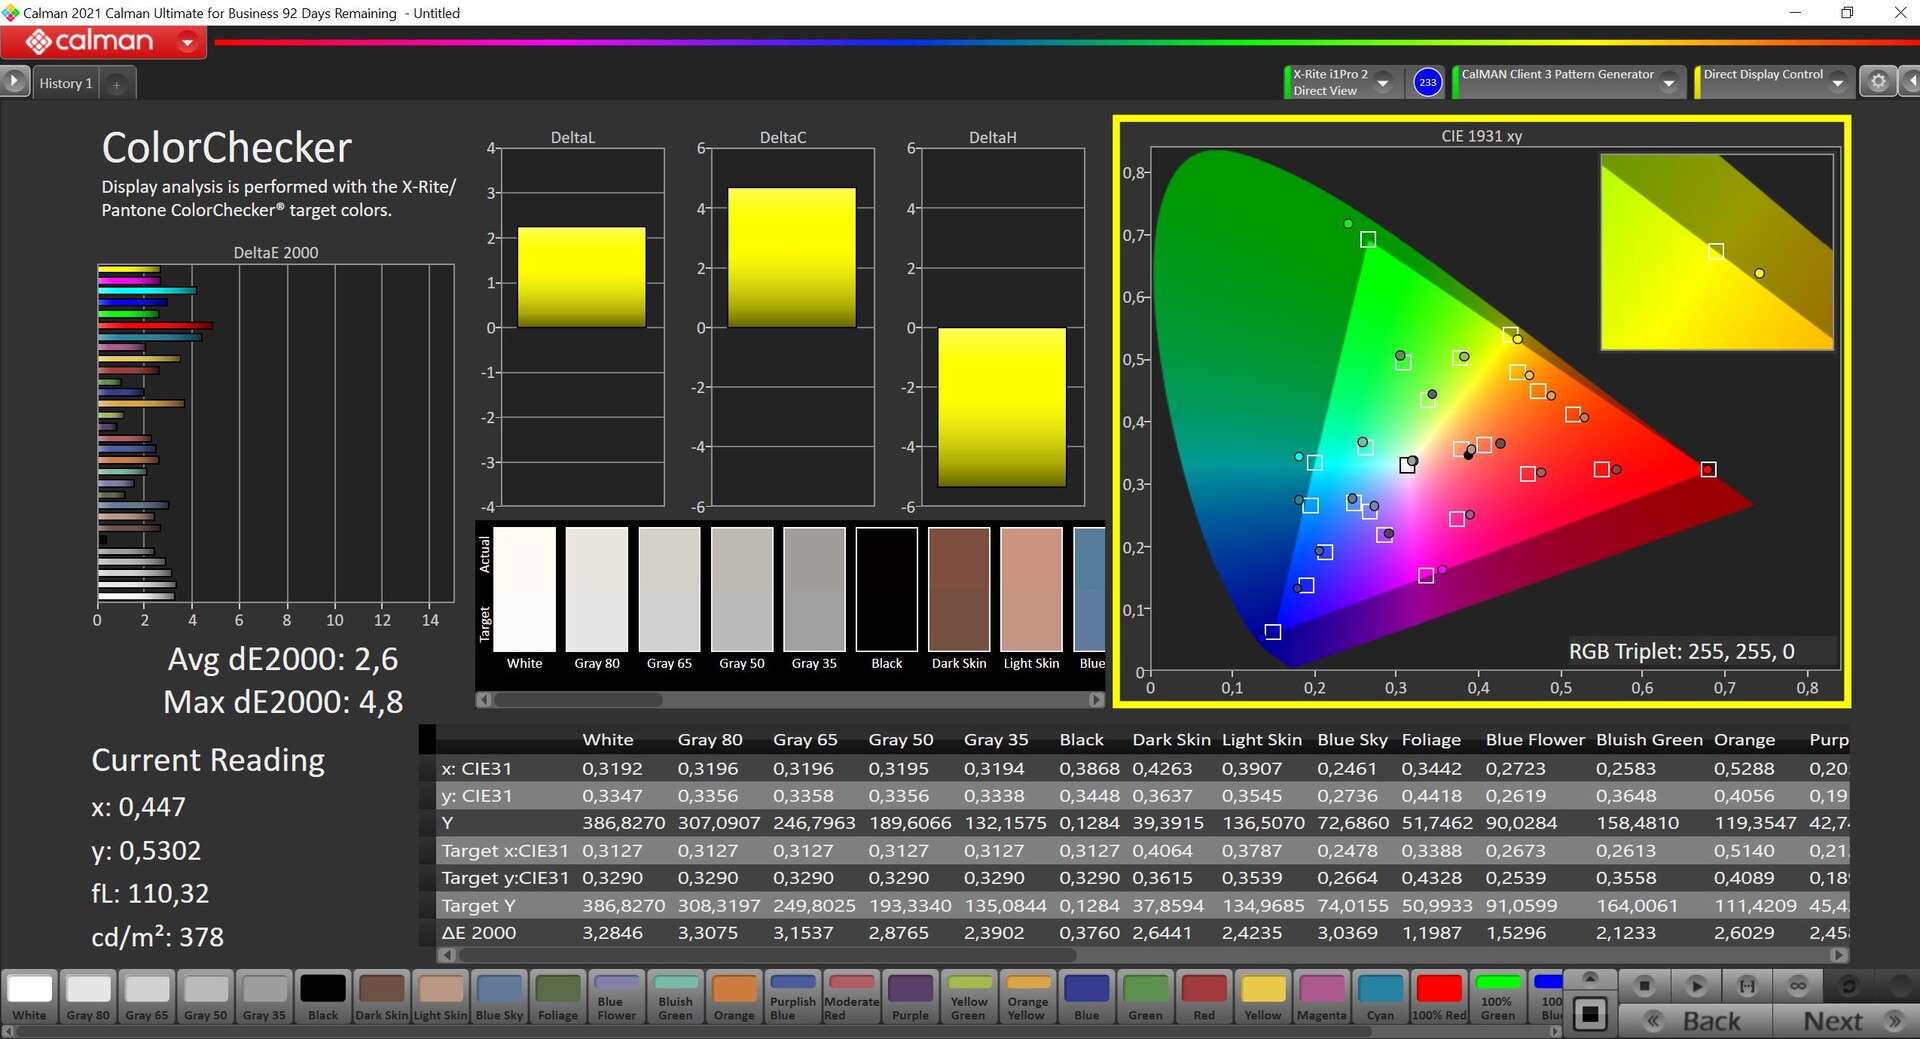This screenshot has height=1039, width=1920.
Task: Expand the up arrow above pattern button
Action: (x=1590, y=978)
